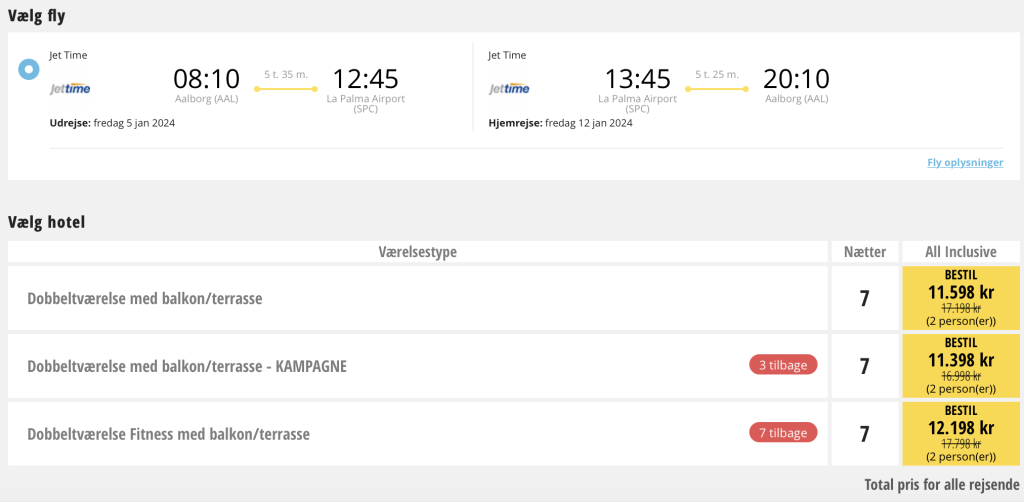This screenshot has height=502, width=1024.
Task: Click the return Jettime airline logo
Action: click(509, 89)
